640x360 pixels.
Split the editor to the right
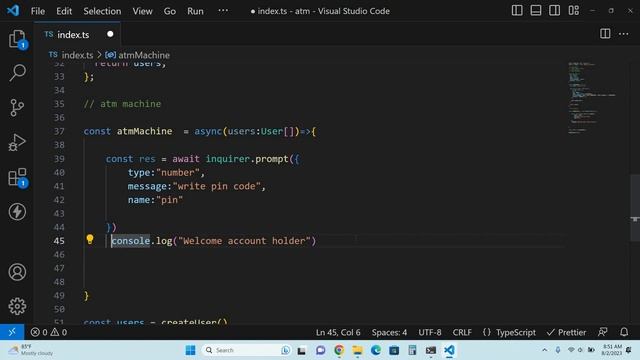[605, 34]
